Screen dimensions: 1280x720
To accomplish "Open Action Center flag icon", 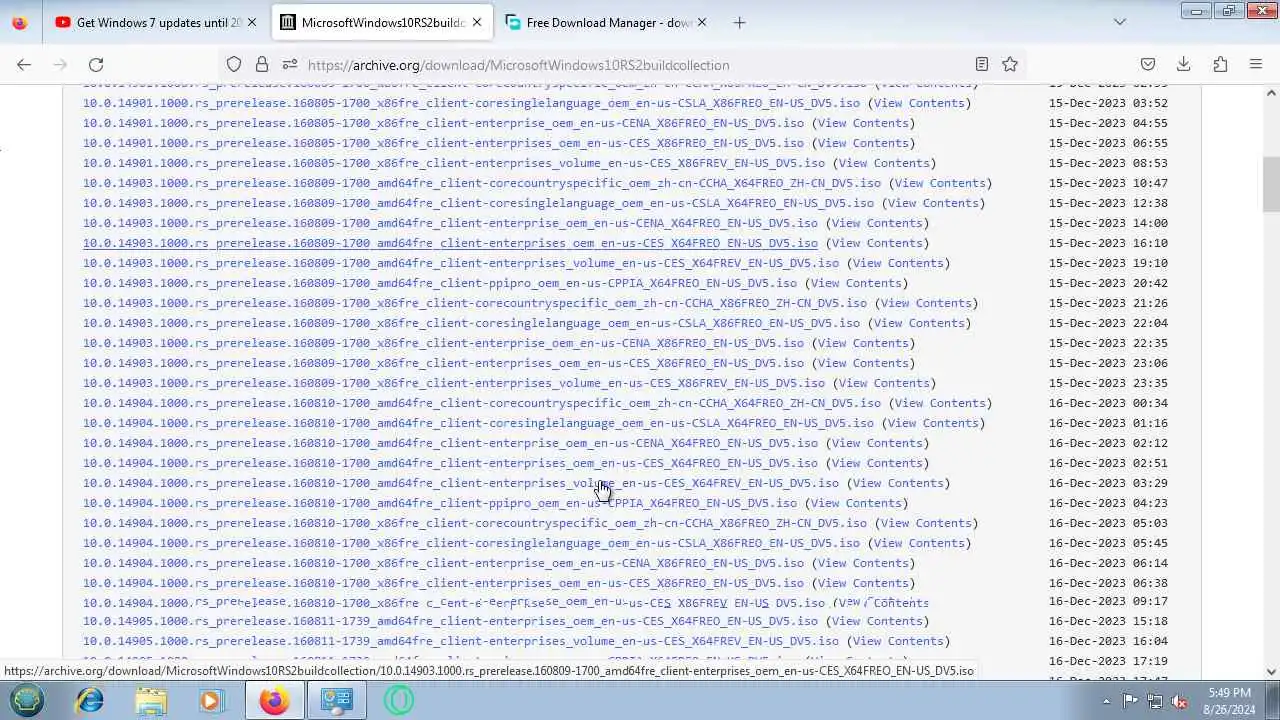I will point(1130,701).
